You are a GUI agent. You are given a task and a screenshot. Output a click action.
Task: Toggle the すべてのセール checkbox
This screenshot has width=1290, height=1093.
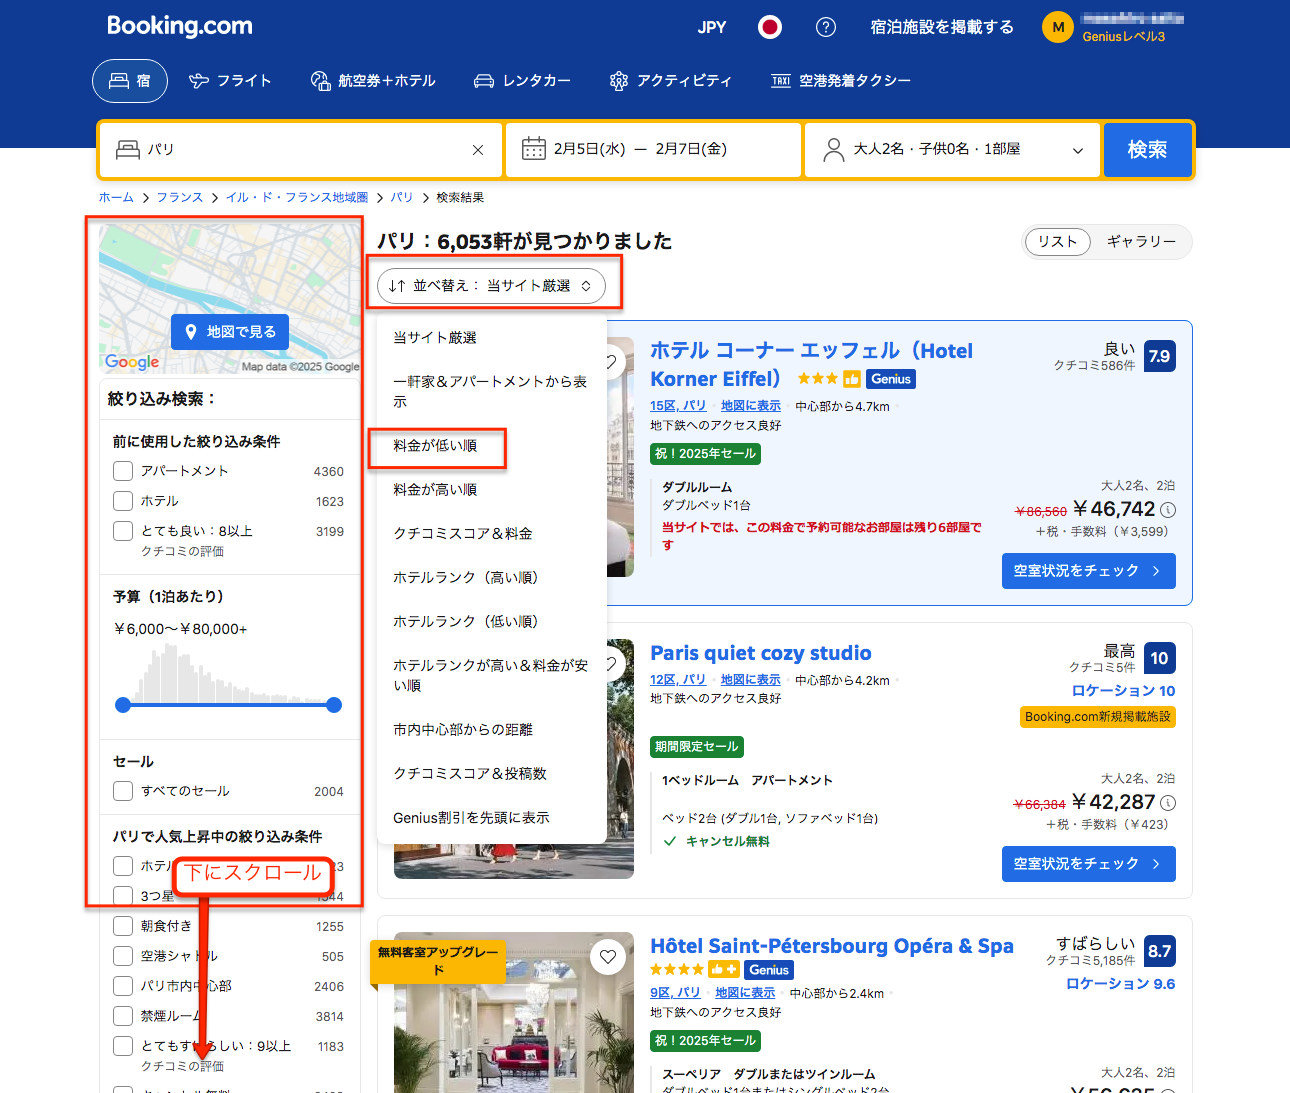tap(123, 791)
